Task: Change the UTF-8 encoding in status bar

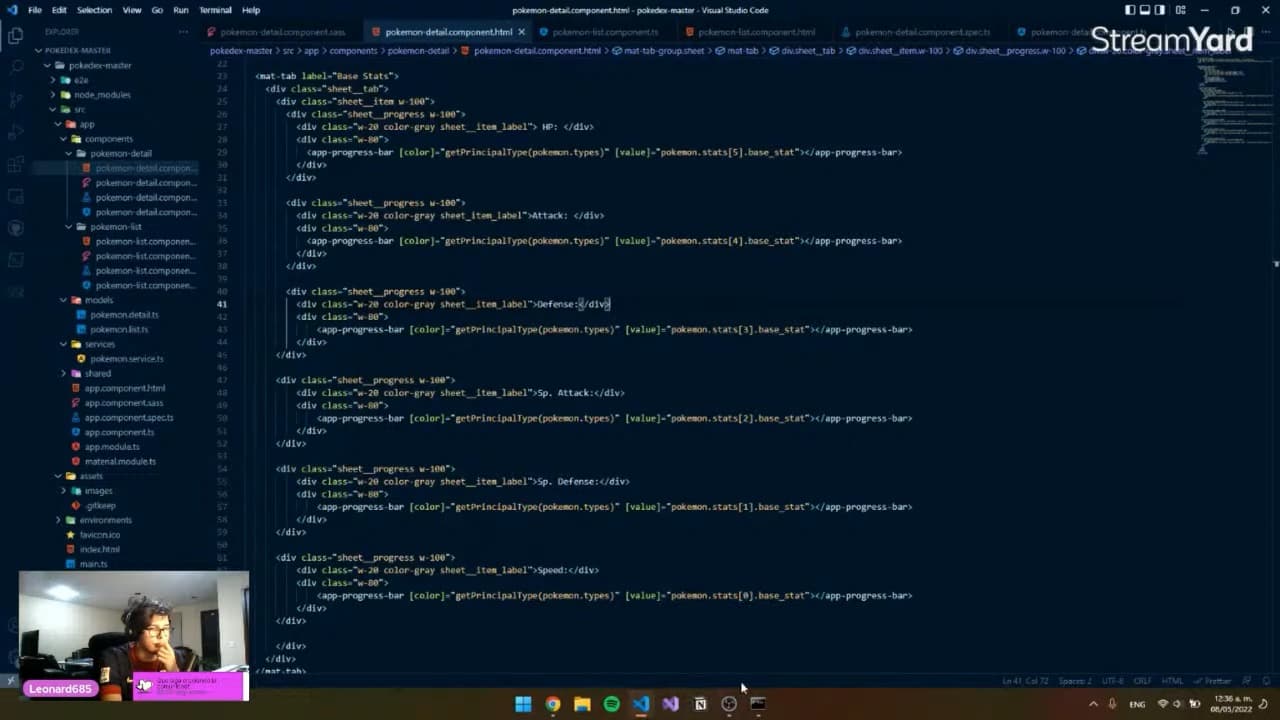Action: click(1113, 681)
